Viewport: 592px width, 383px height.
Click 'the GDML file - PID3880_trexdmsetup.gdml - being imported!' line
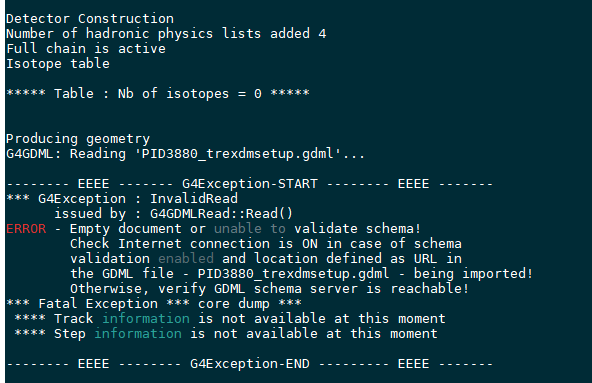pyautogui.click(x=301, y=273)
